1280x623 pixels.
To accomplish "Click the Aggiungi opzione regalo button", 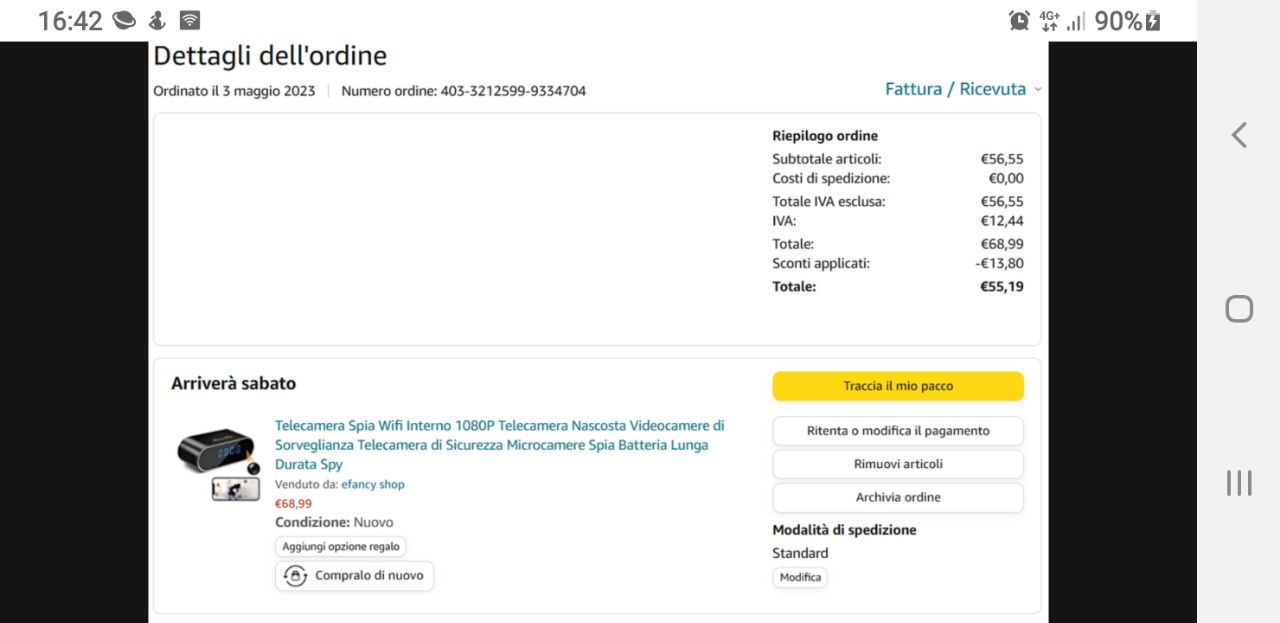I will pos(340,546).
